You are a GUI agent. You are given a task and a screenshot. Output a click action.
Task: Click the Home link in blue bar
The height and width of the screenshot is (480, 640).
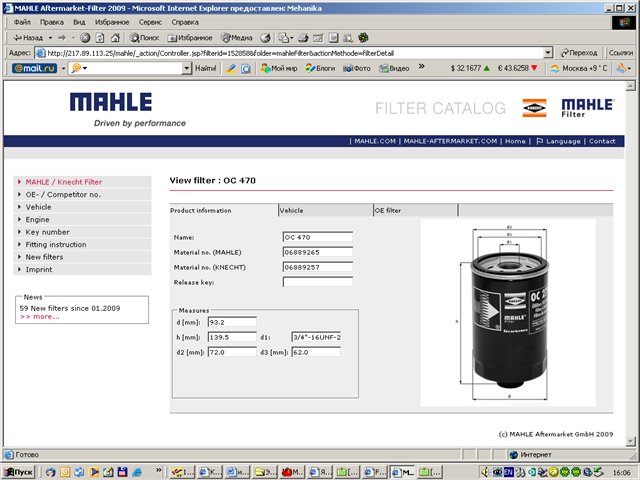(x=515, y=141)
